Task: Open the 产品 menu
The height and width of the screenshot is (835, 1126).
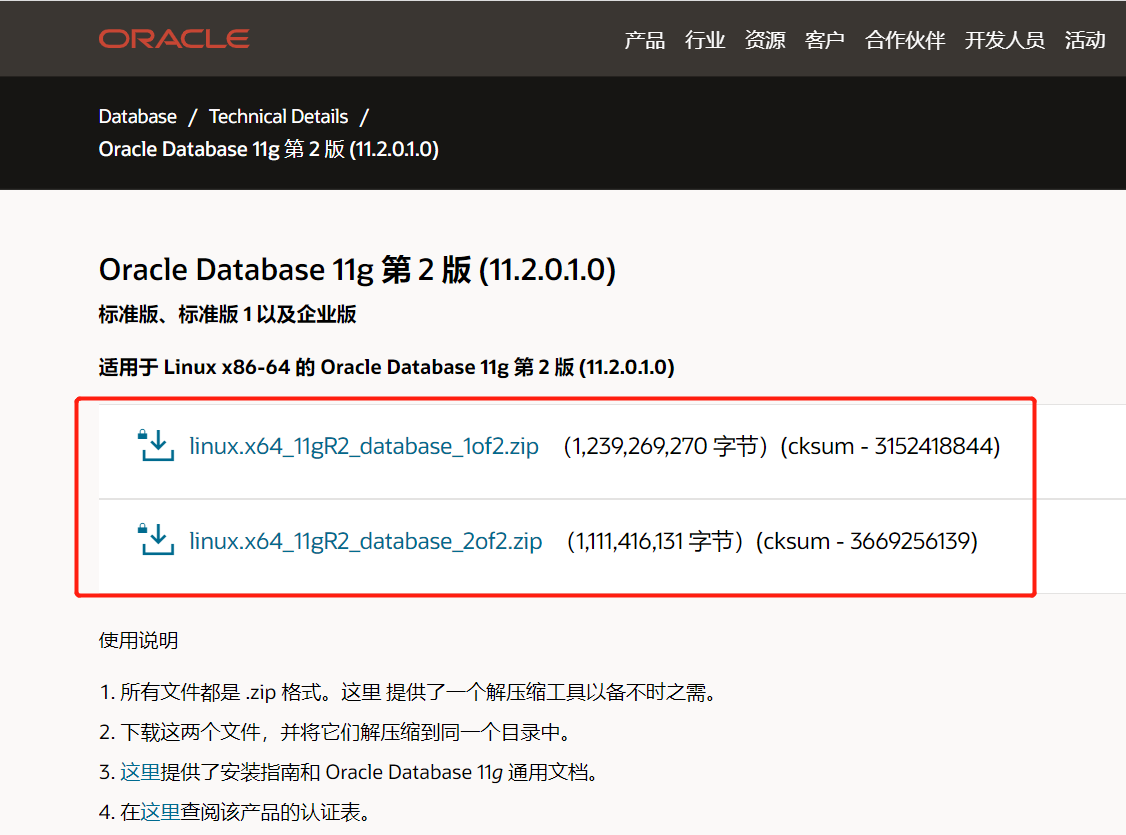Action: click(644, 39)
